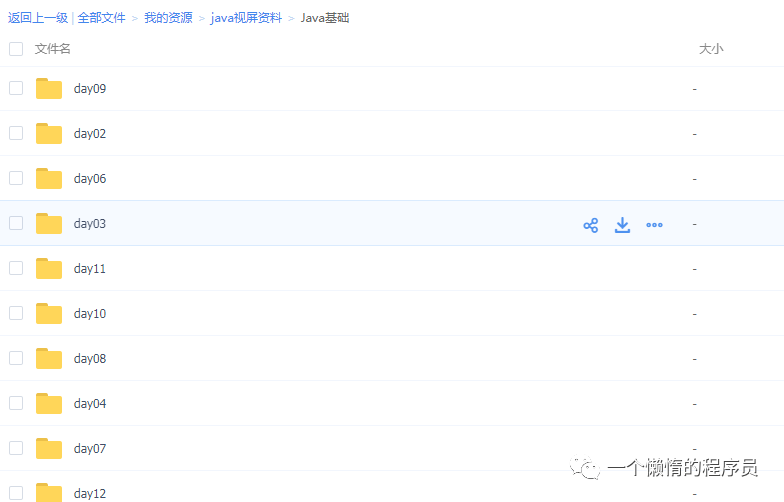Image resolution: width=784 pixels, height=502 pixels.
Task: Open the day06 folder icon
Action: point(48,178)
